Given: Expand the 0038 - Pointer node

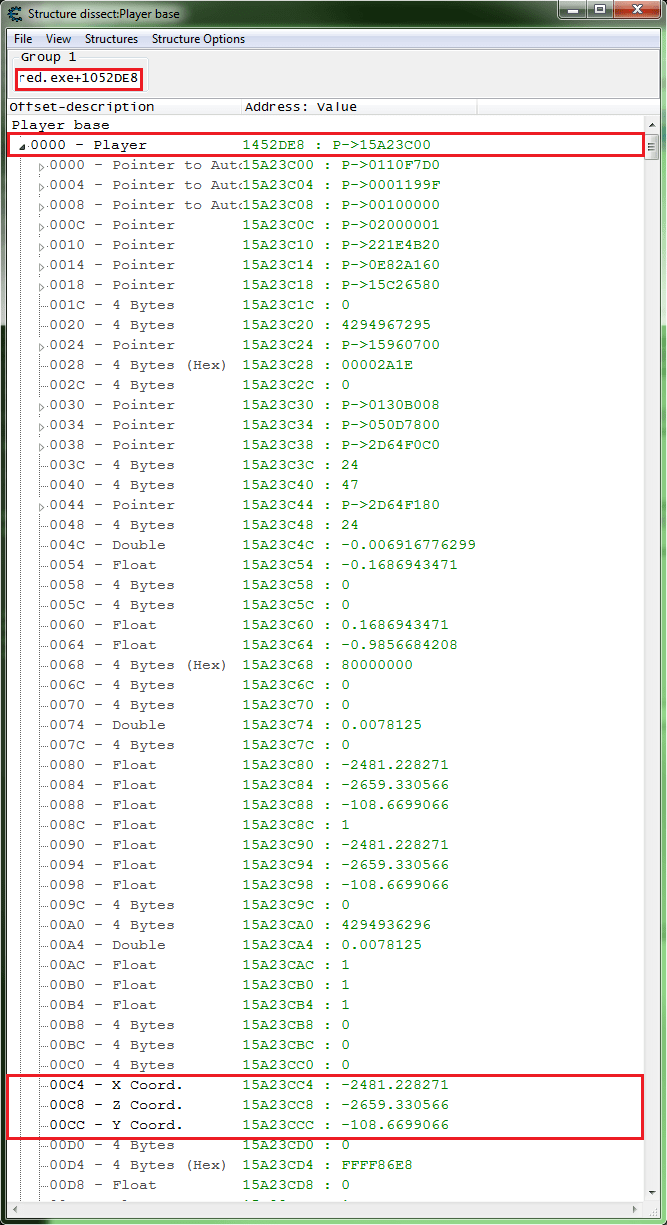Looking at the screenshot, I should [x=42, y=446].
